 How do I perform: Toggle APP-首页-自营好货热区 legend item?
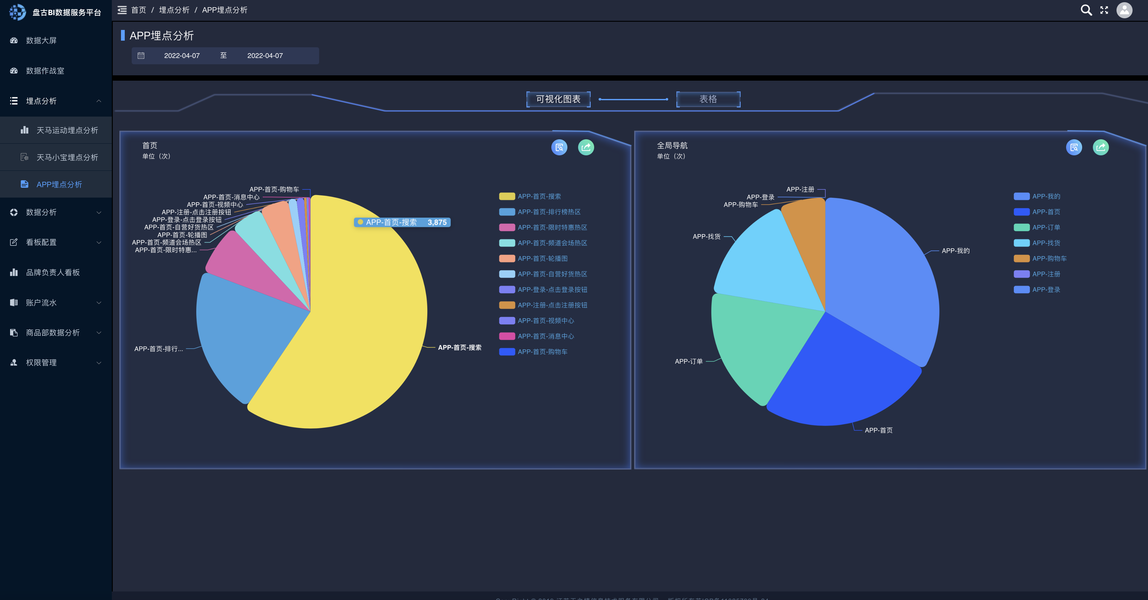point(543,274)
